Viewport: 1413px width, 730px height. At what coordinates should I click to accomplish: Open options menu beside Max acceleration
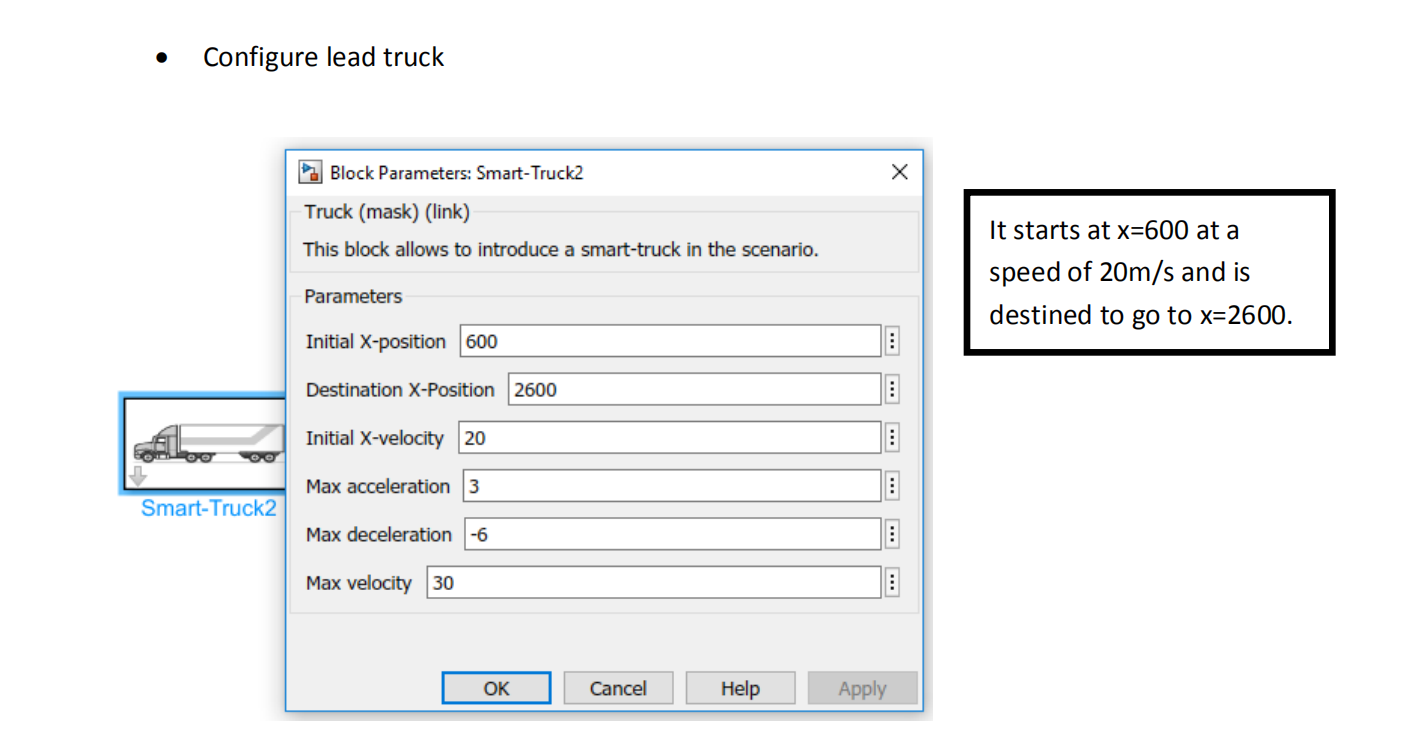892,486
